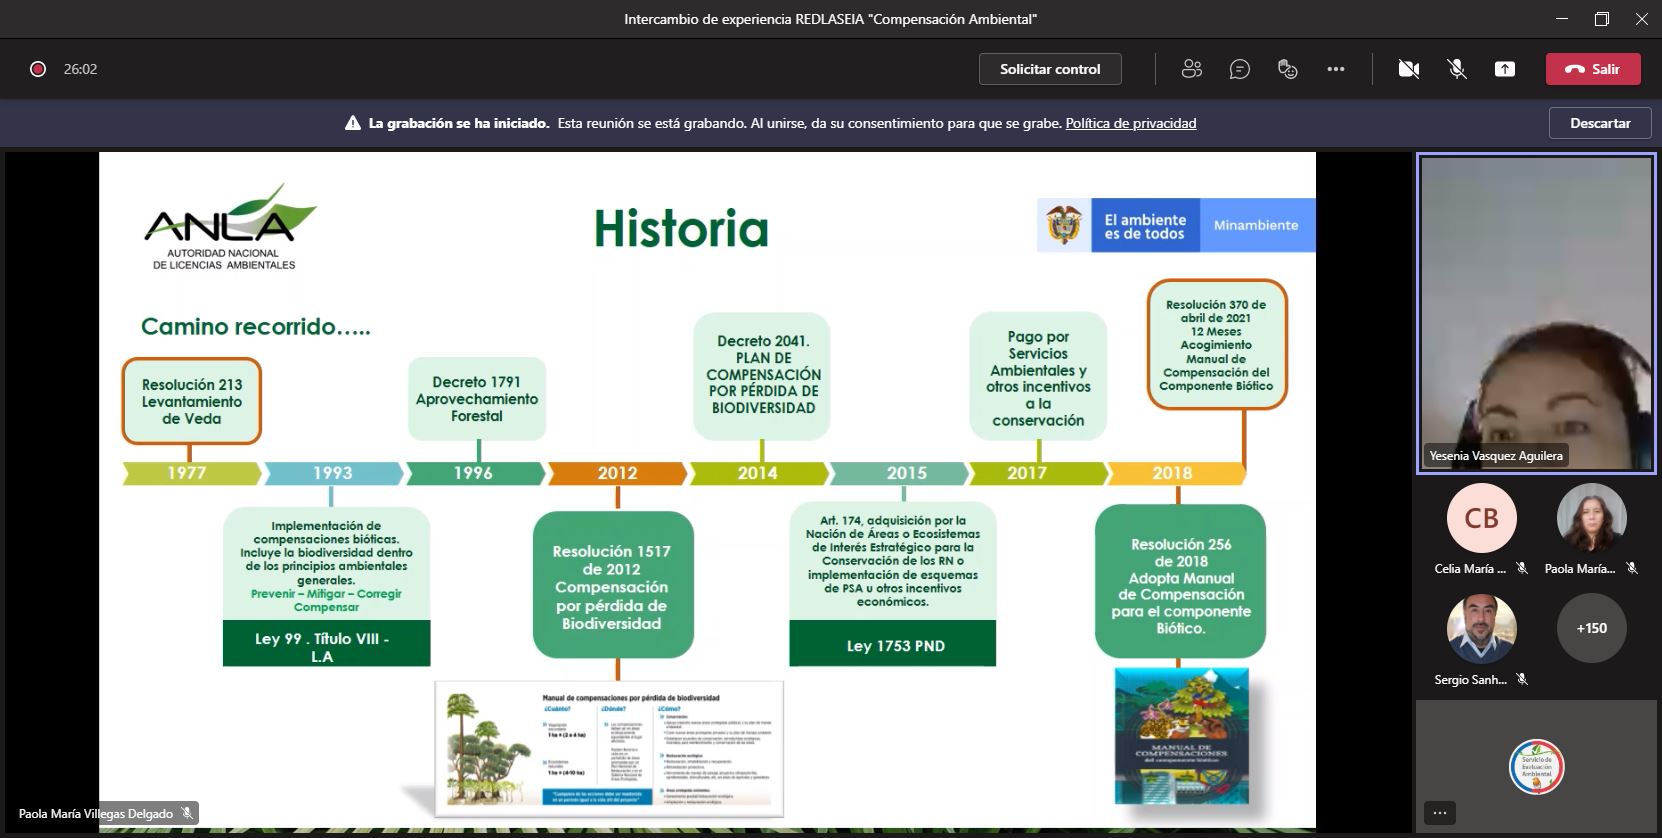Dismiss the recording notice with Descartar
Screen dimensions: 1662x838
pos(1600,123)
